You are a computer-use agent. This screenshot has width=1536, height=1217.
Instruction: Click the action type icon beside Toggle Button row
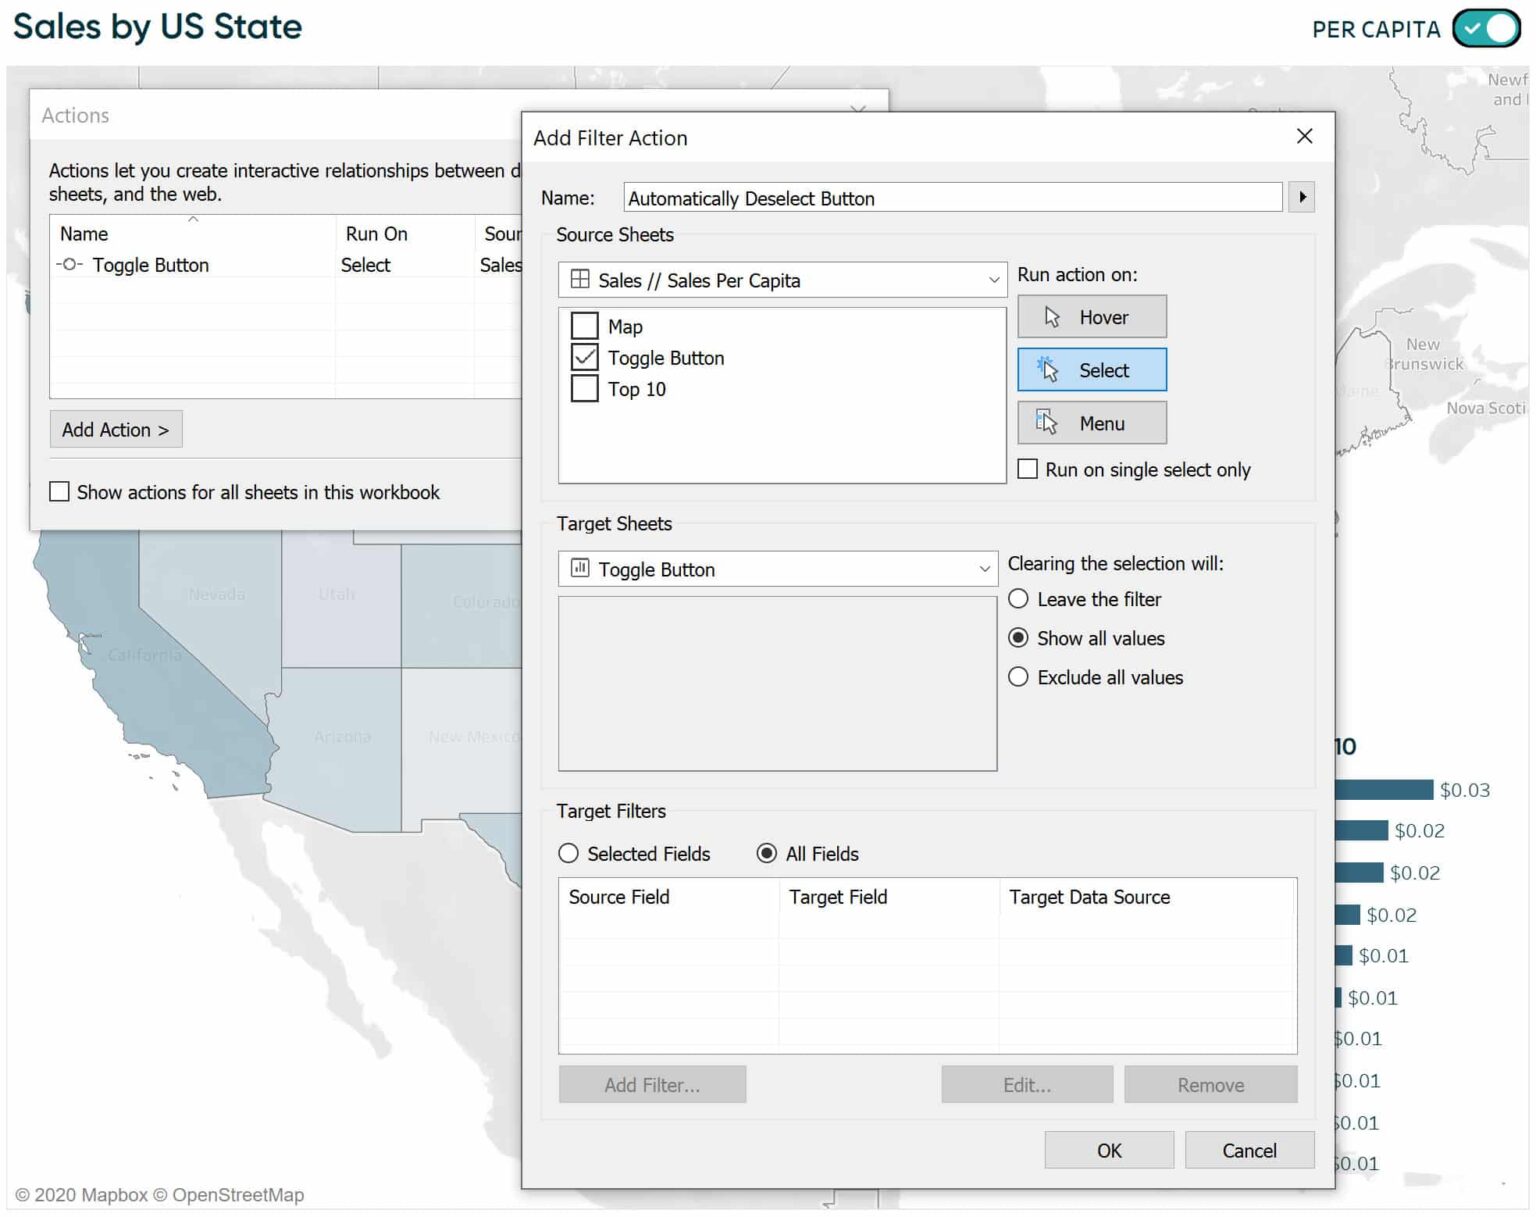tap(68, 265)
